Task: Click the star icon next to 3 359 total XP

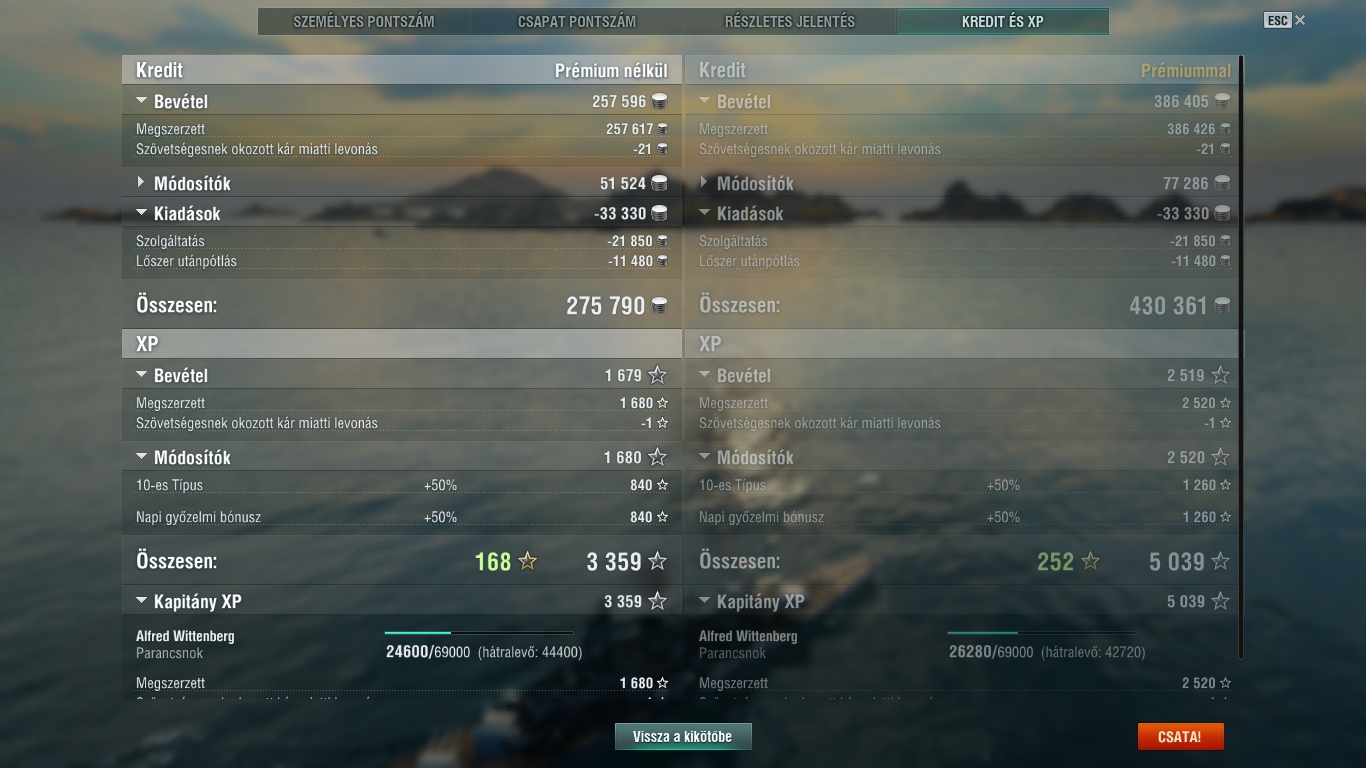Action: 657,561
